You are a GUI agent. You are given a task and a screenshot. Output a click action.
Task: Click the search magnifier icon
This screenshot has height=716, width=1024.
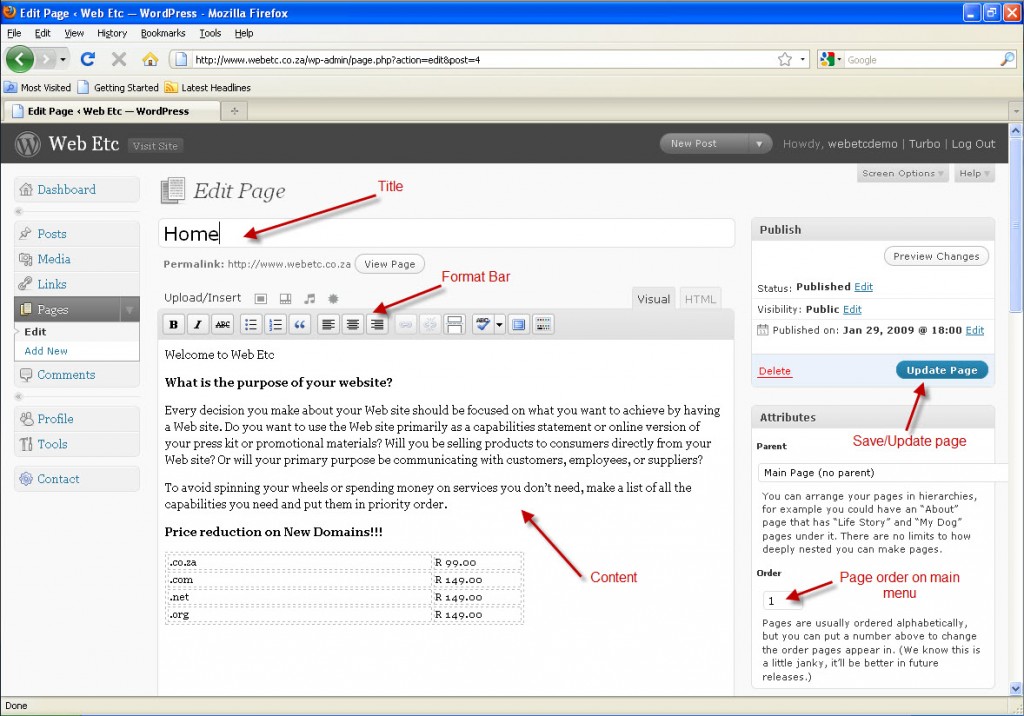click(1008, 59)
